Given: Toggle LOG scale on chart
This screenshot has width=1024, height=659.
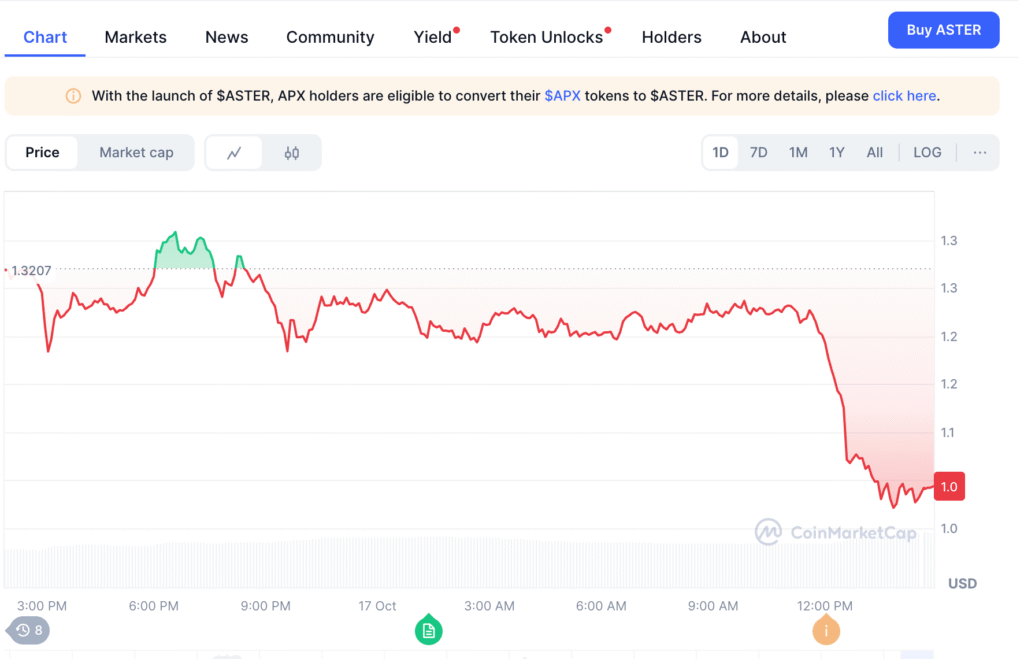Looking at the screenshot, I should pyautogui.click(x=927, y=153).
